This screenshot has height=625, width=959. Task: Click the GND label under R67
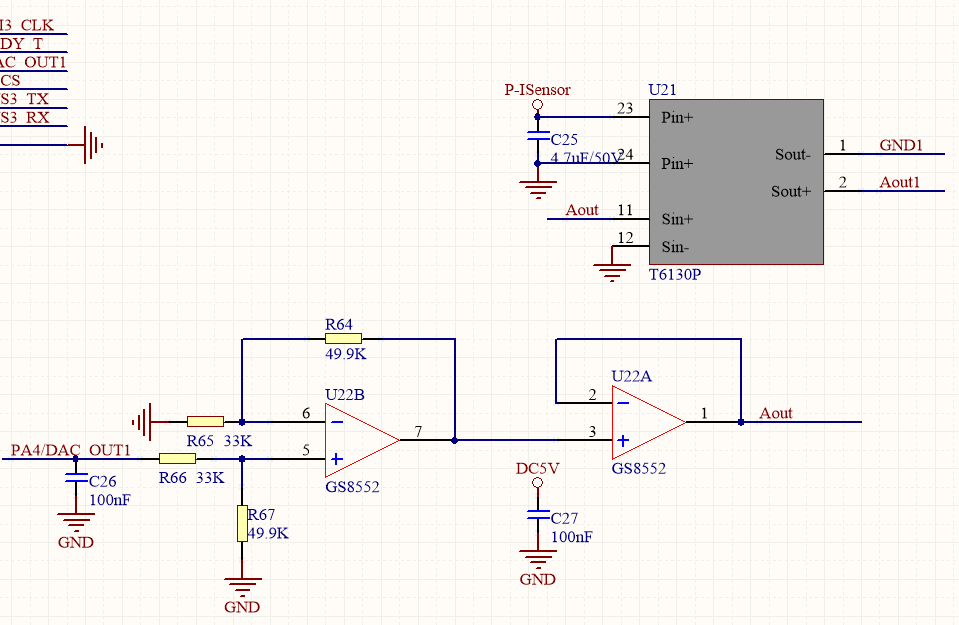point(242,607)
